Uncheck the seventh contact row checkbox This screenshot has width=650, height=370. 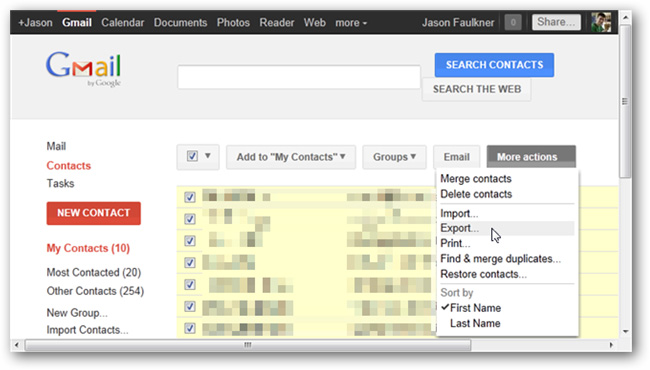point(190,329)
